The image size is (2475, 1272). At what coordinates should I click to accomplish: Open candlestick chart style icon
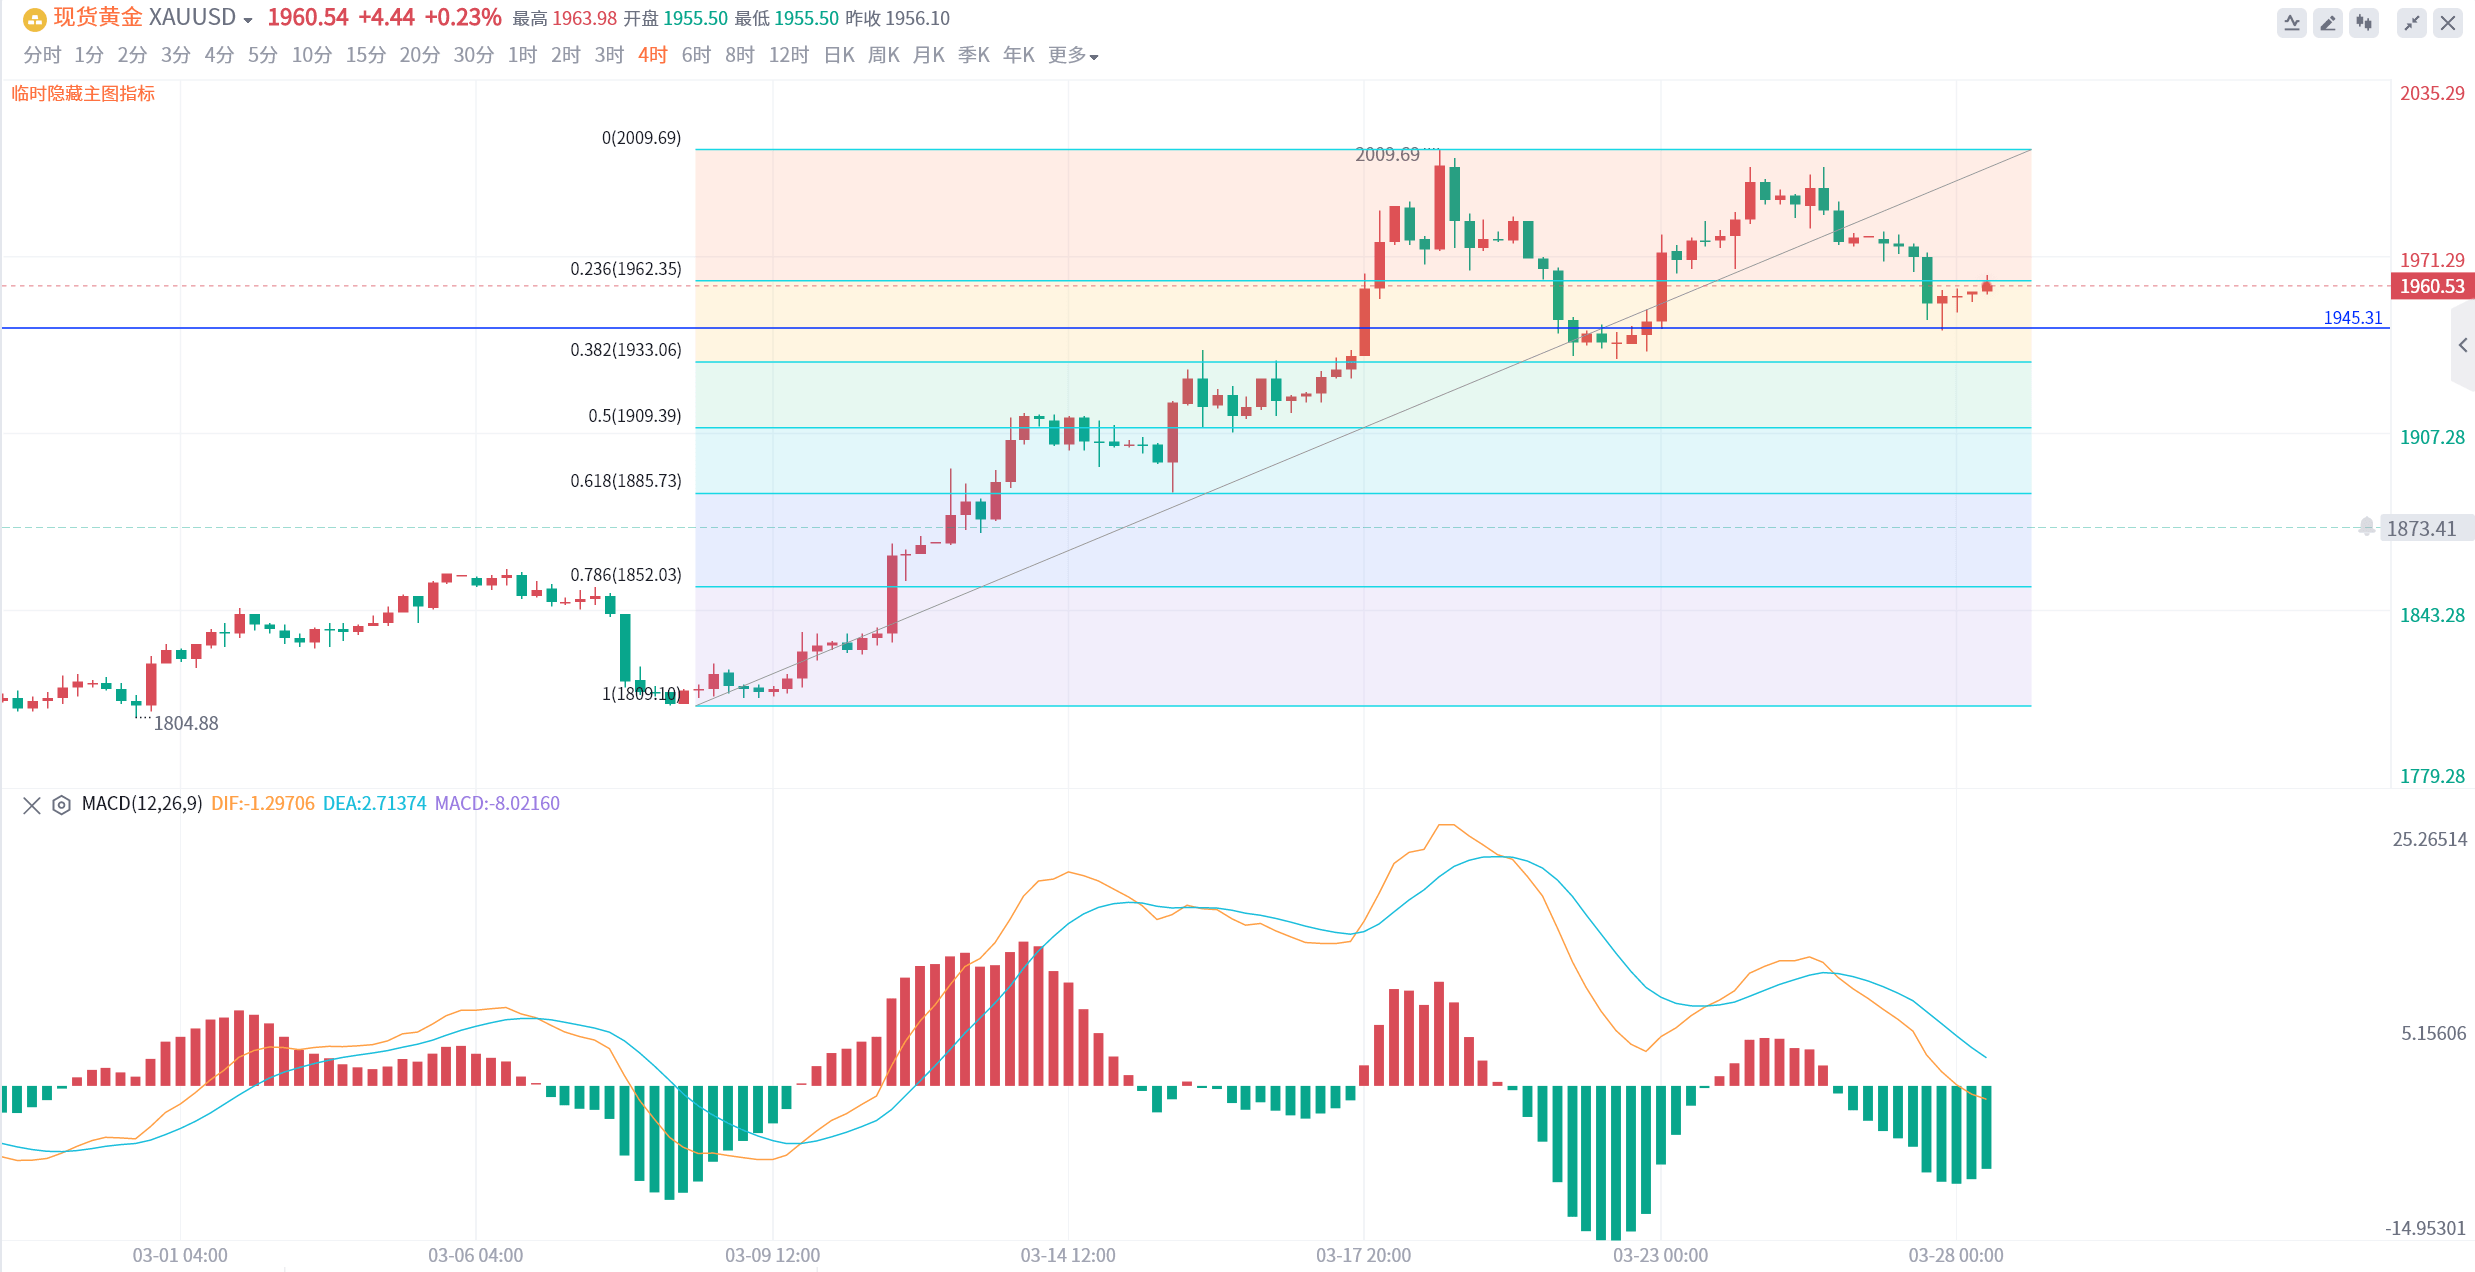coord(2364,22)
